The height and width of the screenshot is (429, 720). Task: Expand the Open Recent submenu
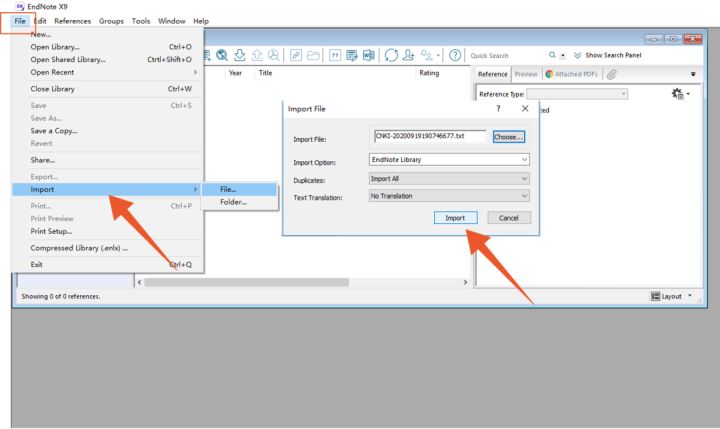pos(195,72)
